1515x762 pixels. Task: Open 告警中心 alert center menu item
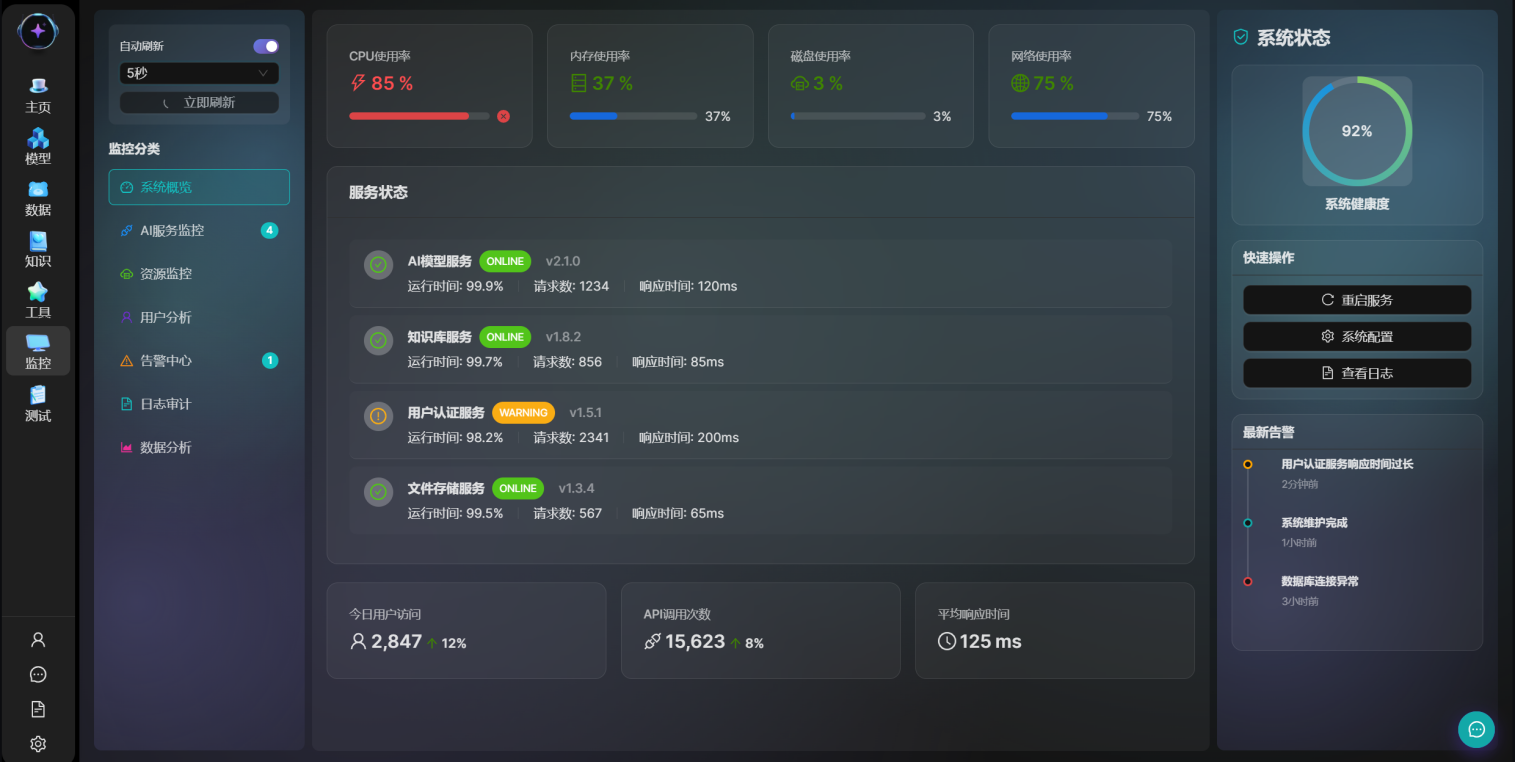pyautogui.click(x=199, y=360)
